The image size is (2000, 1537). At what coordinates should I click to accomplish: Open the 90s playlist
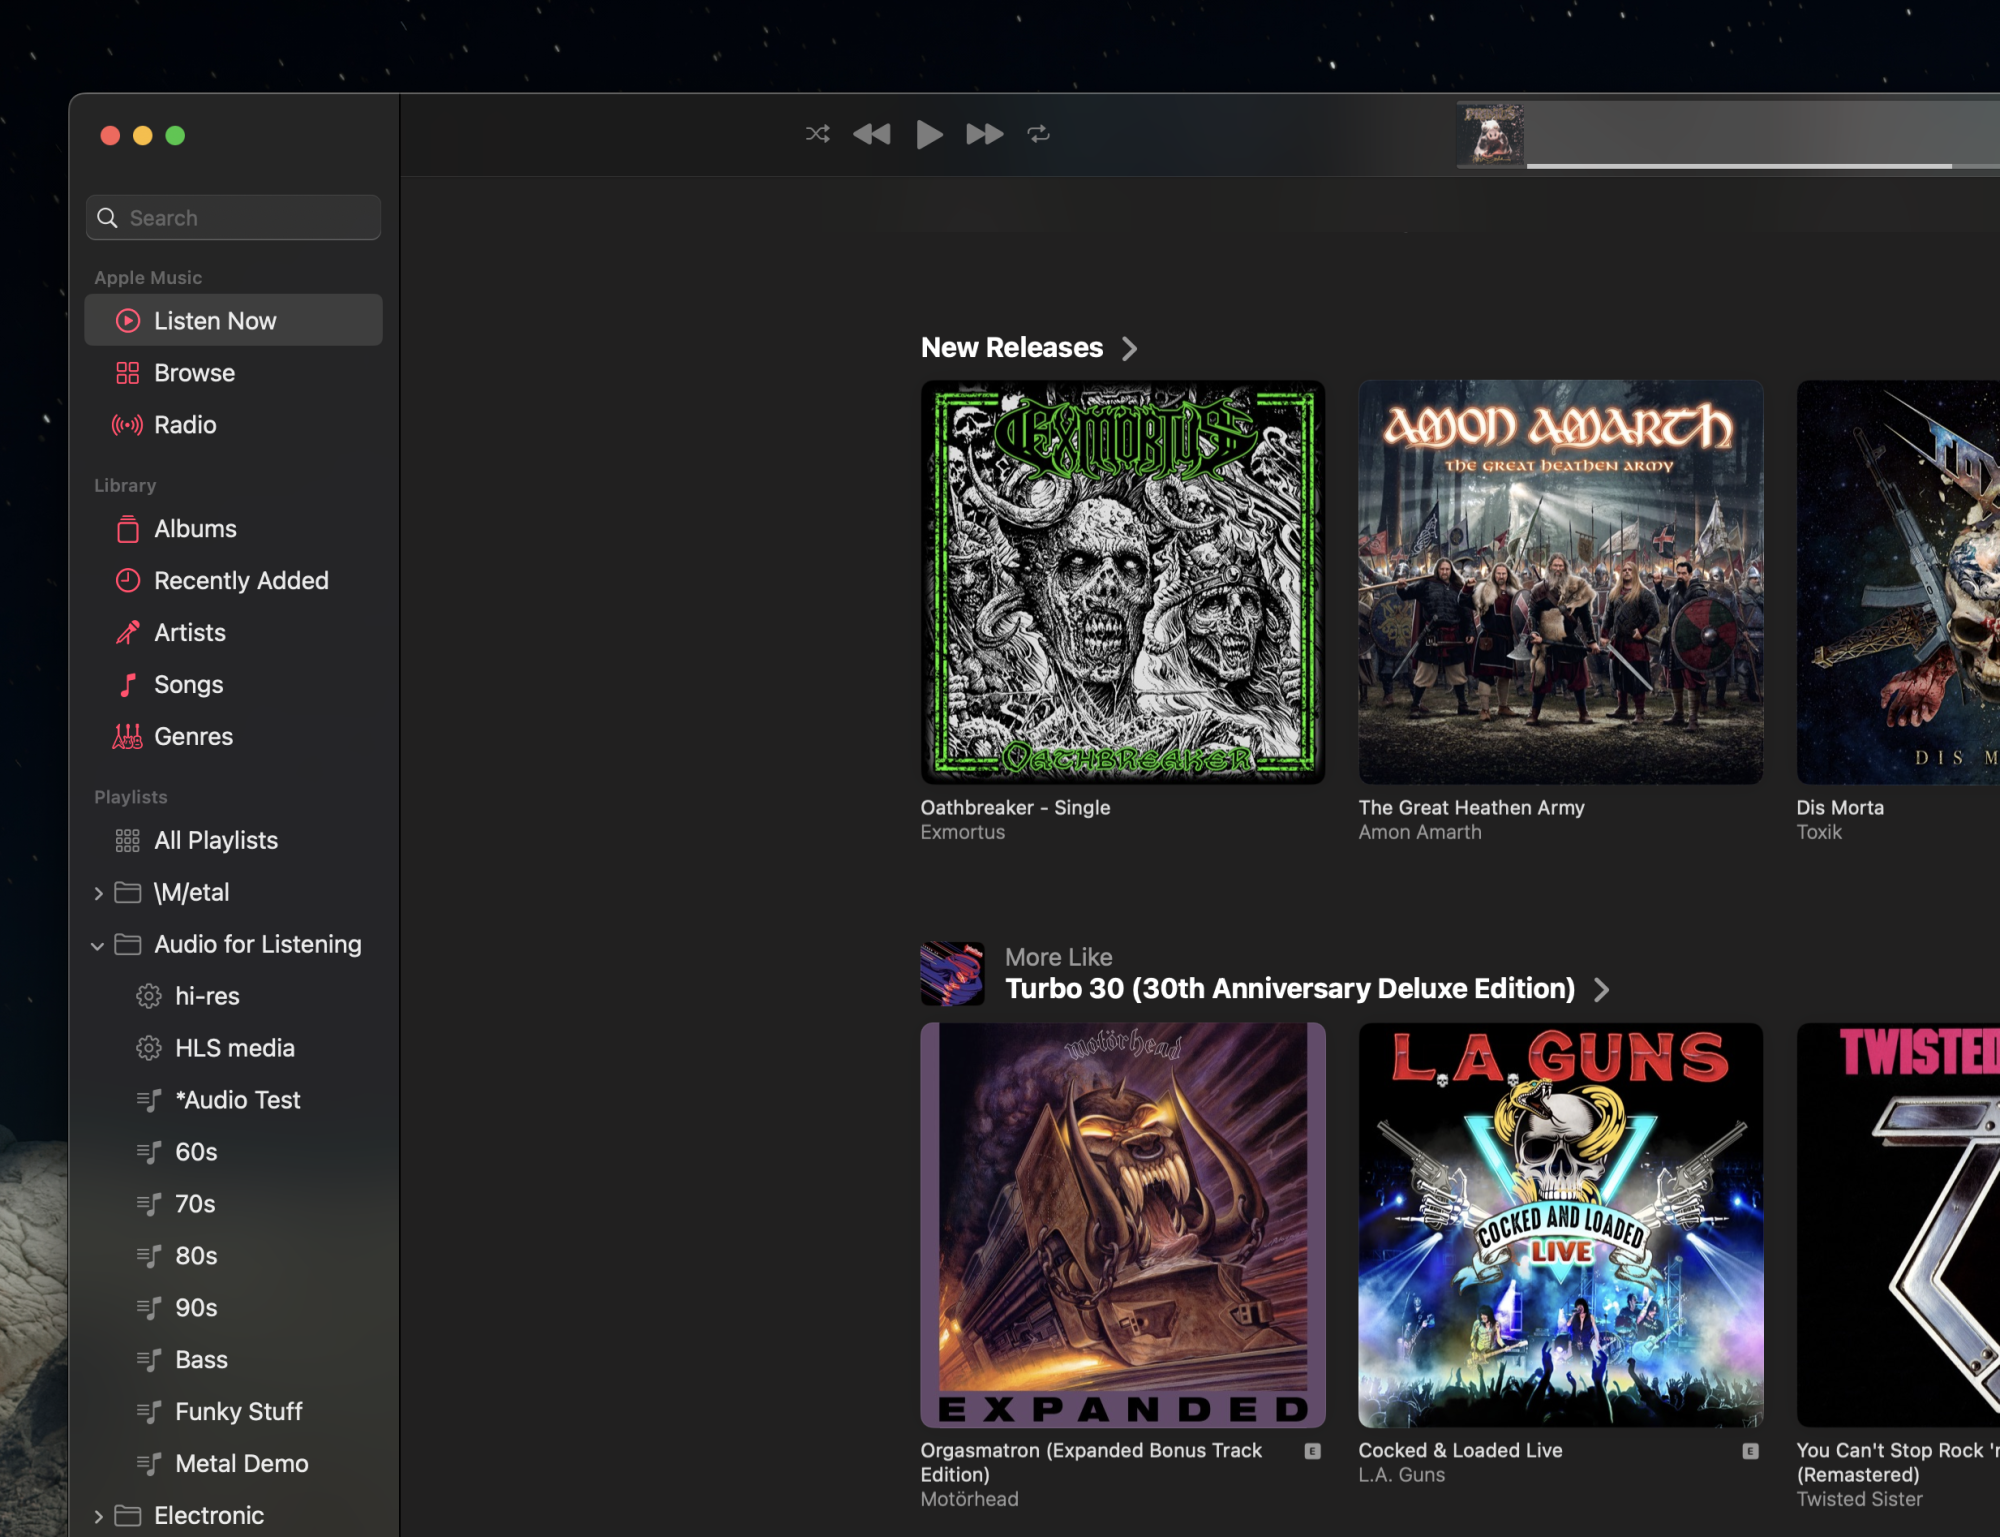click(234, 1308)
